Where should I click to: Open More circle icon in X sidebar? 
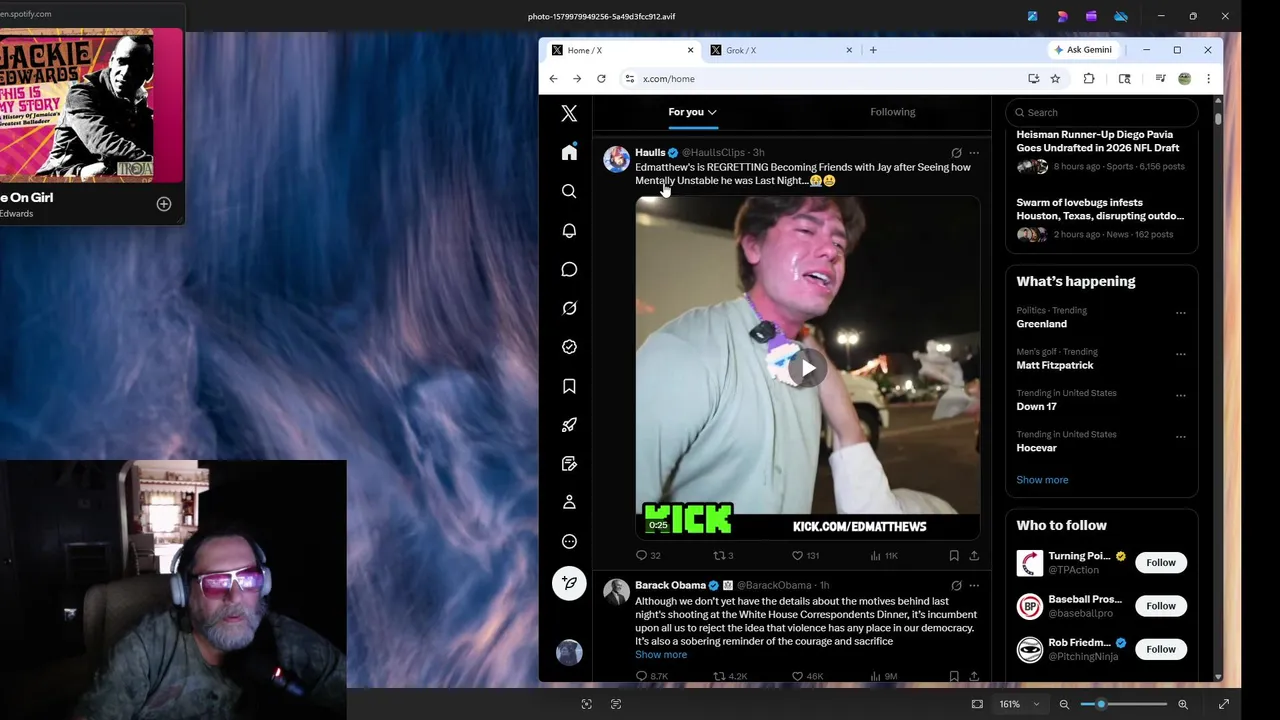(569, 541)
